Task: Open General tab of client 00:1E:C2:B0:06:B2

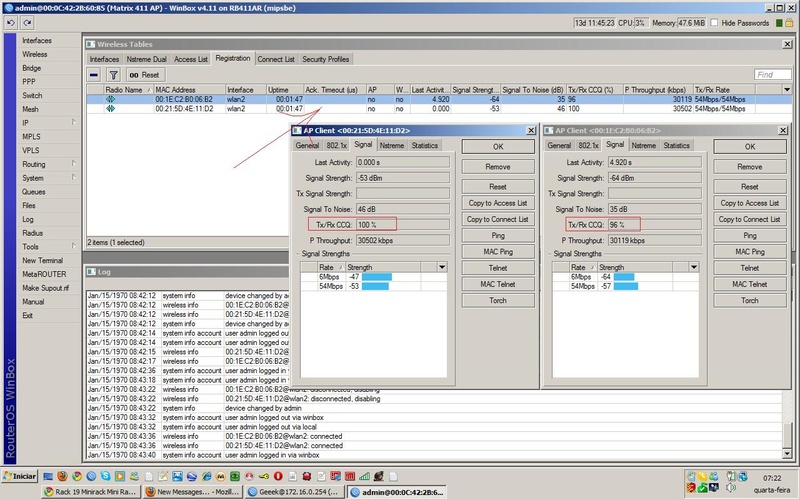Action: tap(559, 145)
